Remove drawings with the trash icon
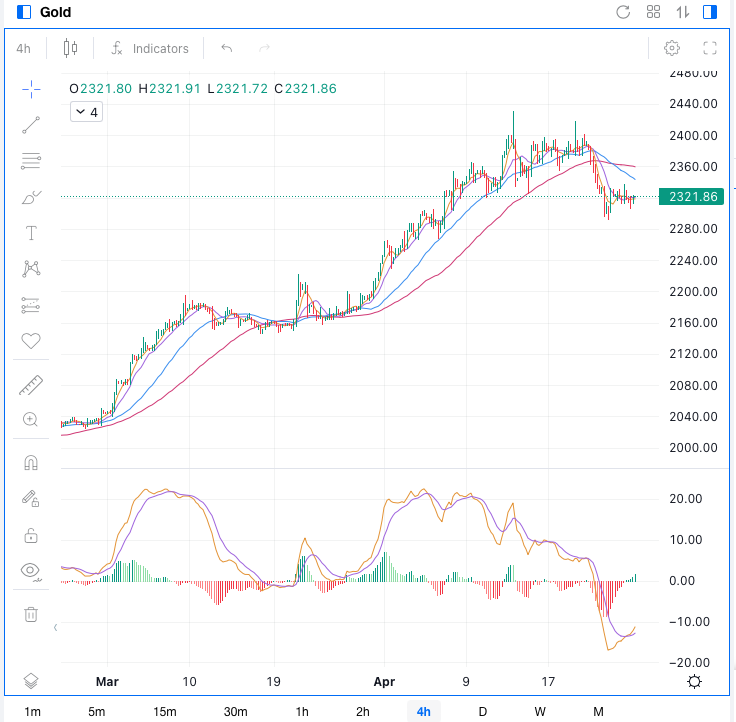The width and height of the screenshot is (736, 722). coord(31,614)
